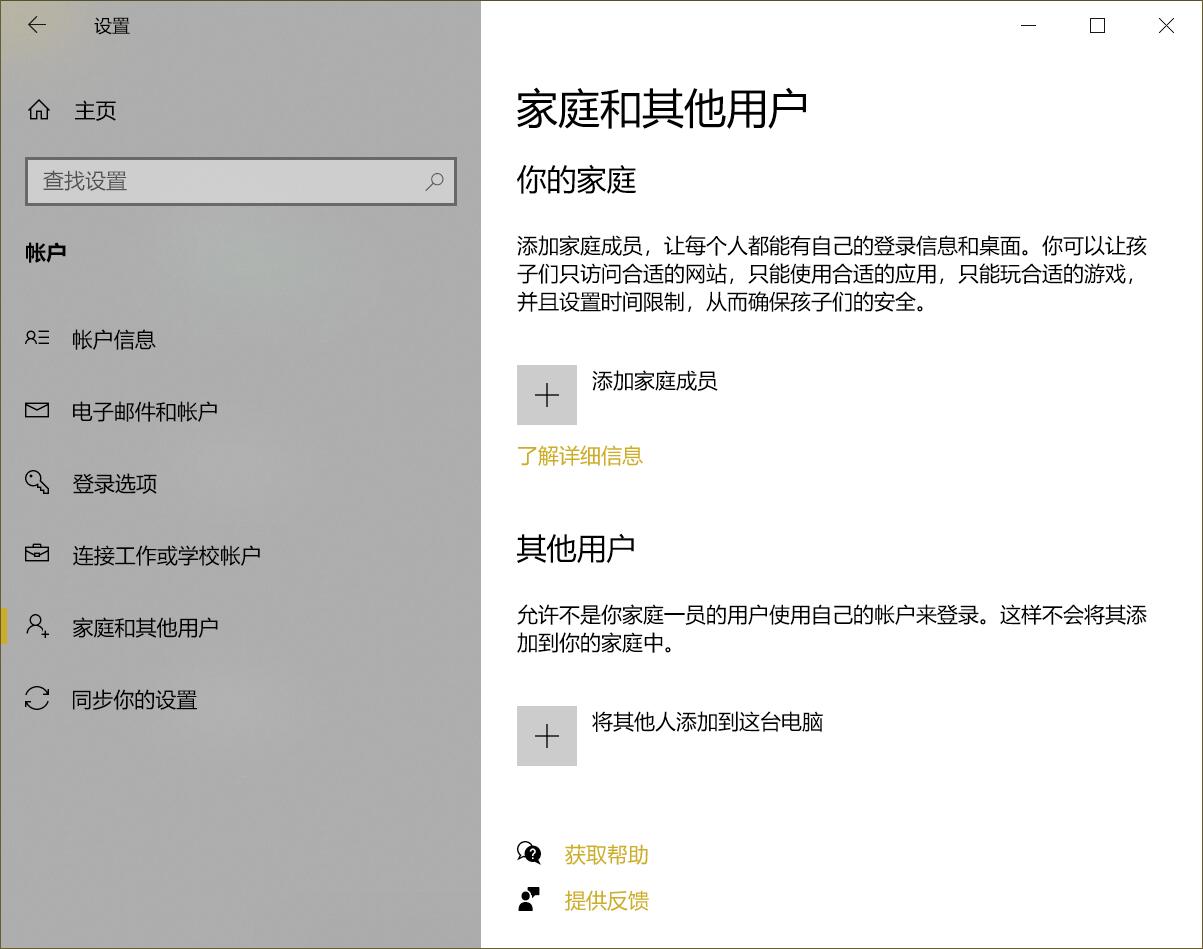Click the 主页 home icon
Screen dimensions: 1203x949
pos(39,110)
